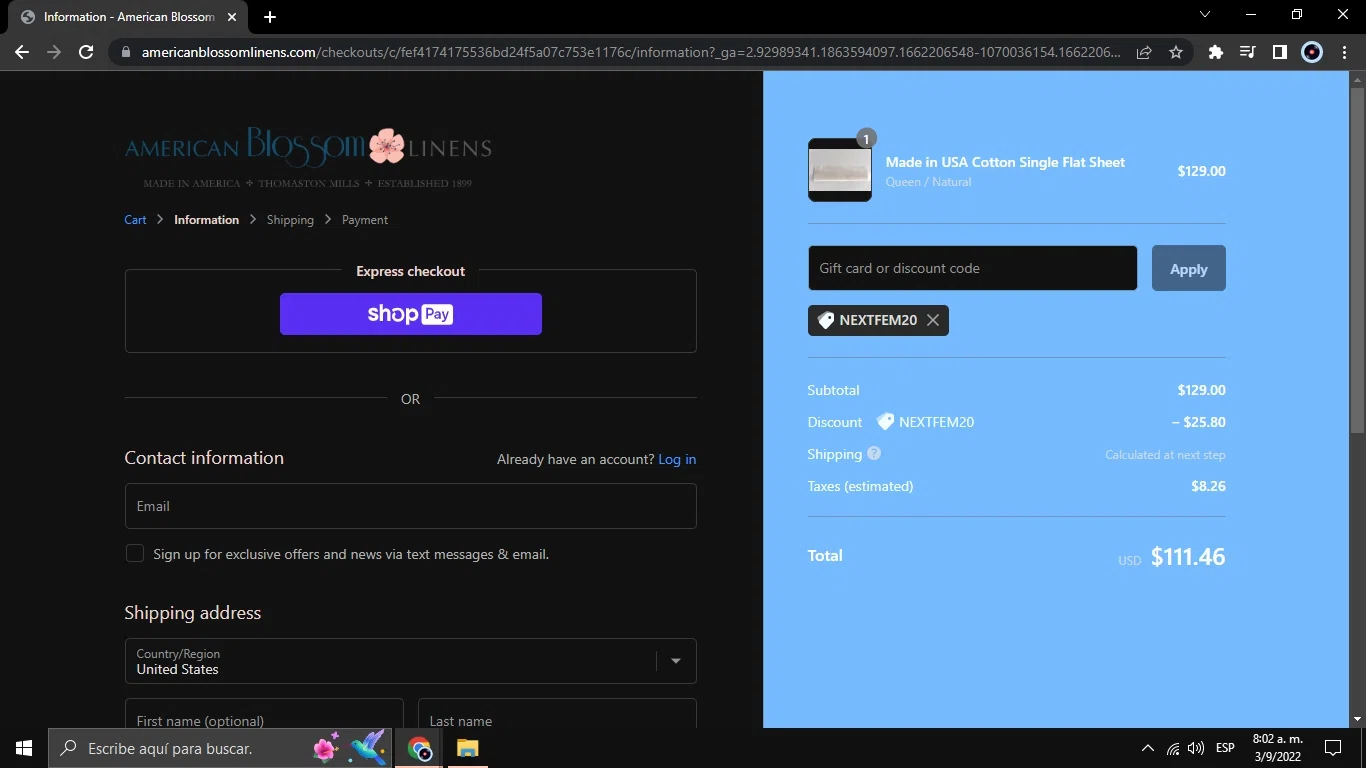Image resolution: width=1366 pixels, height=768 pixels.
Task: View site information lock icon
Action: (125, 52)
